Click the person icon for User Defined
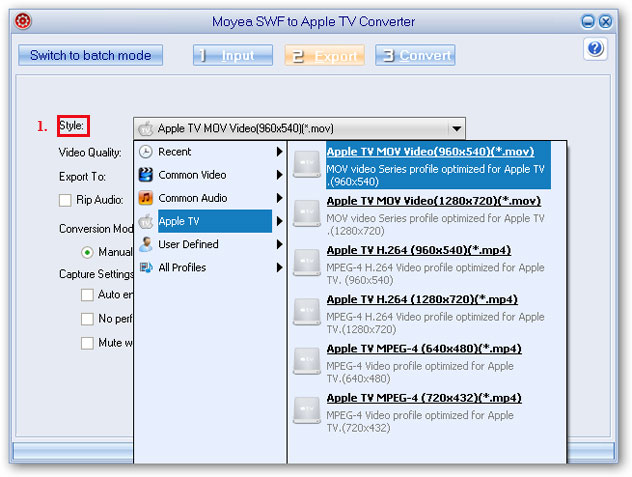Image resolution: width=632 pixels, height=477 pixels. coord(146,244)
